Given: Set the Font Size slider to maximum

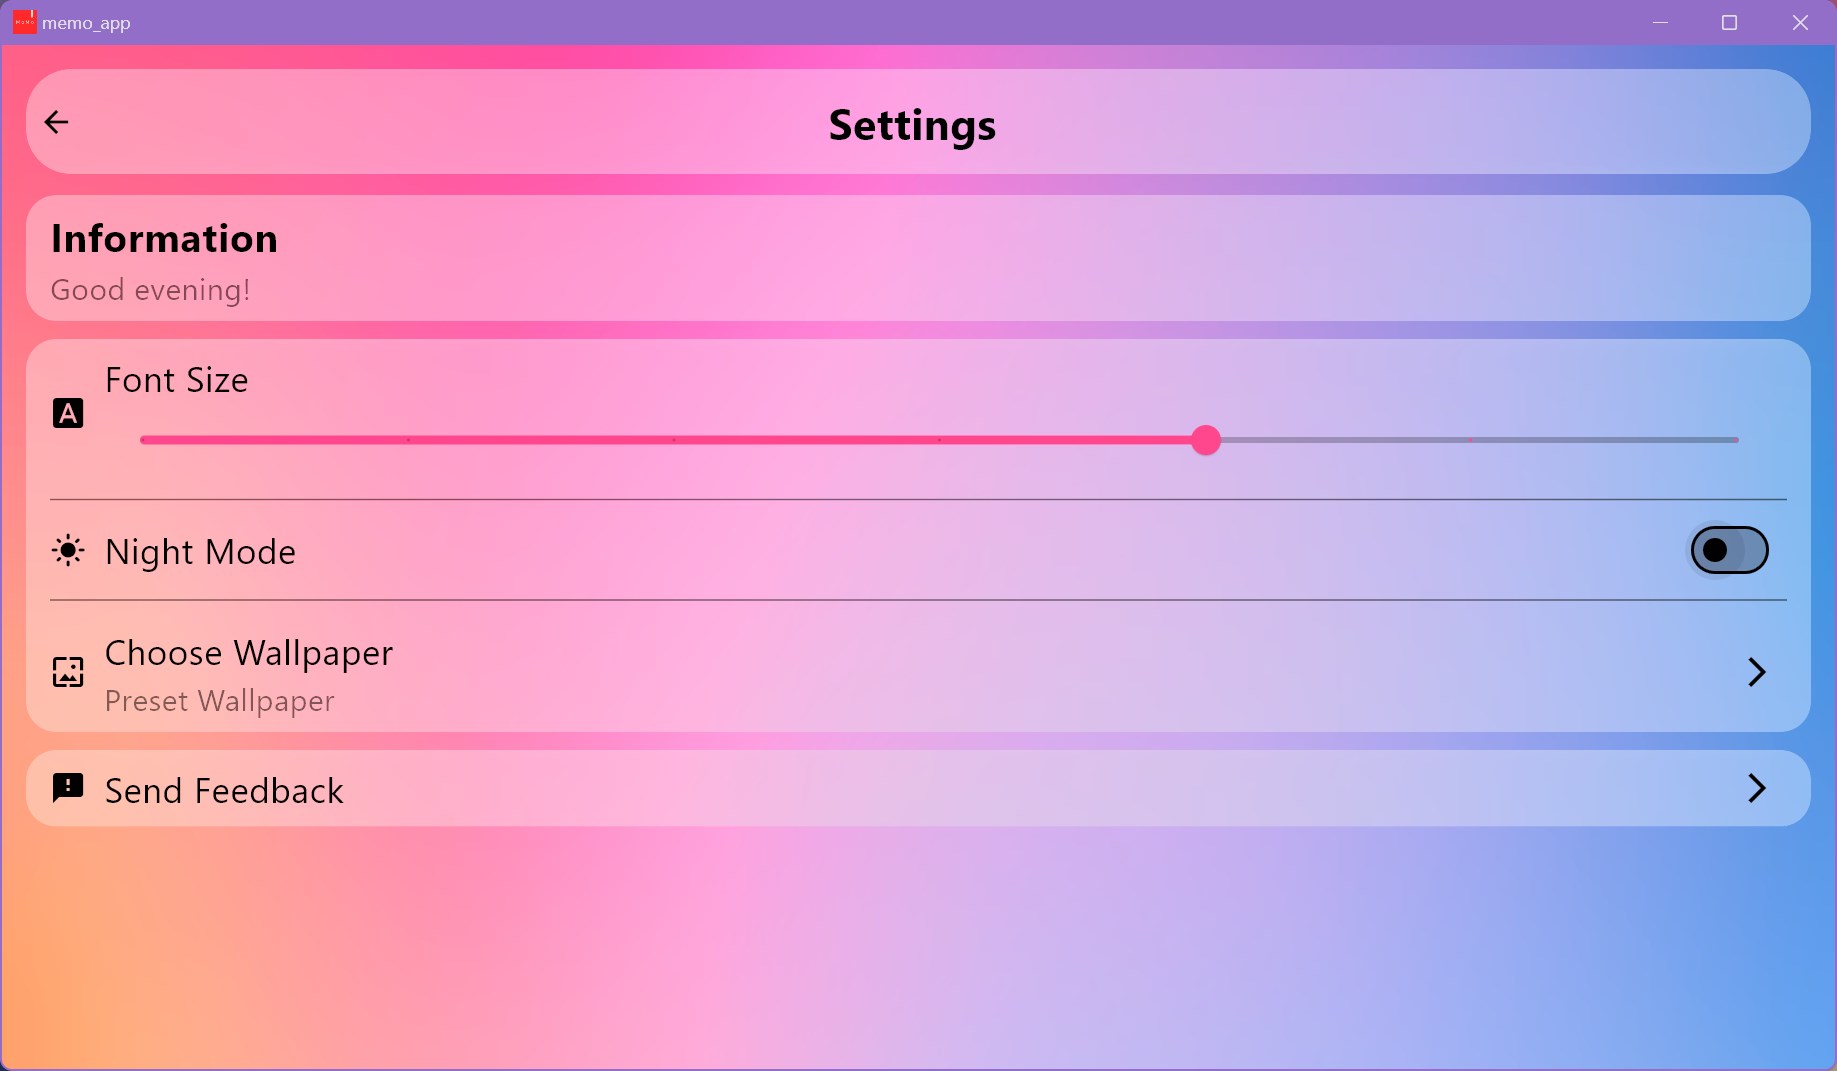Looking at the screenshot, I should click(1736, 440).
